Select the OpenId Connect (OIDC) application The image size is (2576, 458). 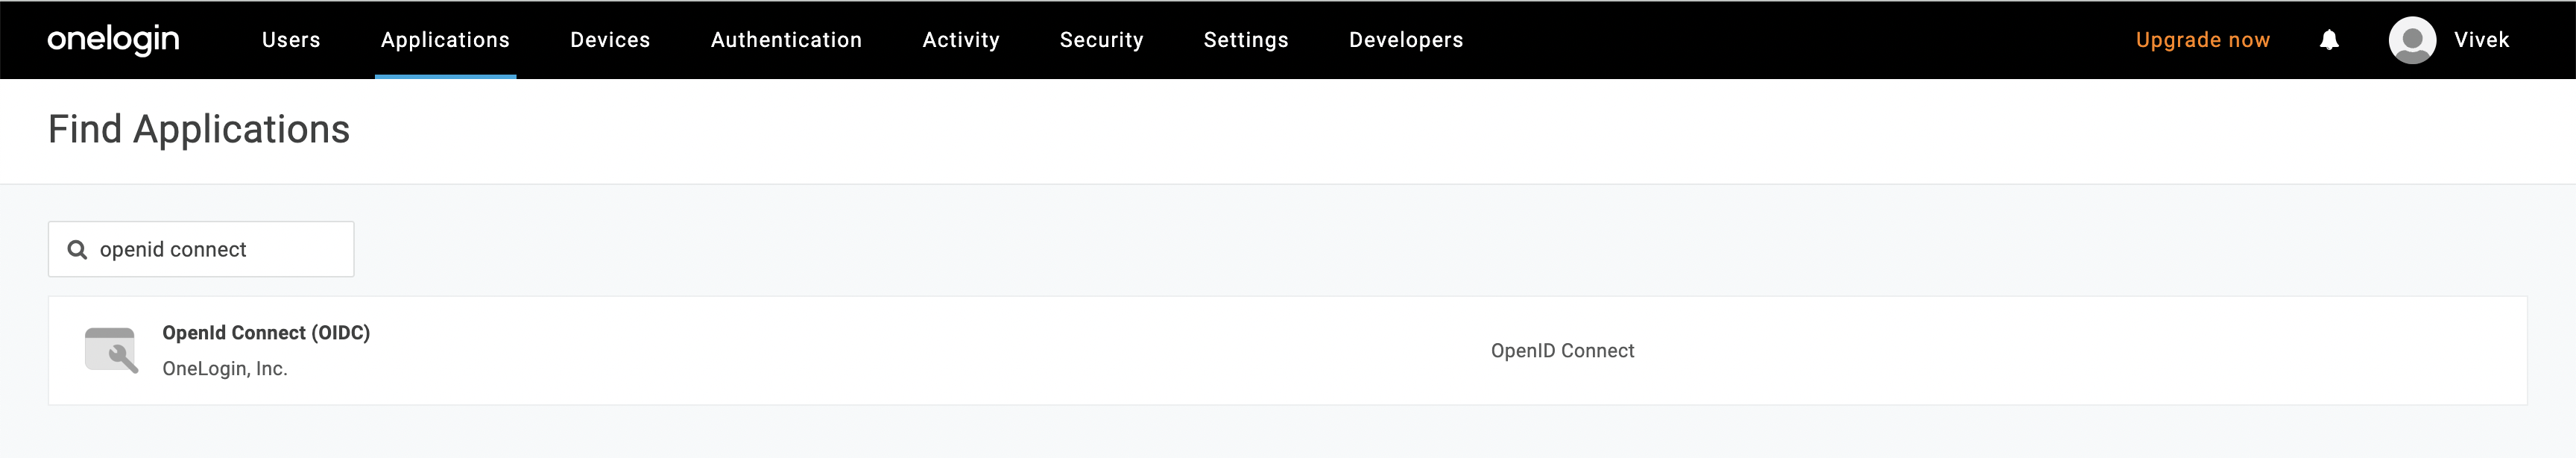[266, 332]
